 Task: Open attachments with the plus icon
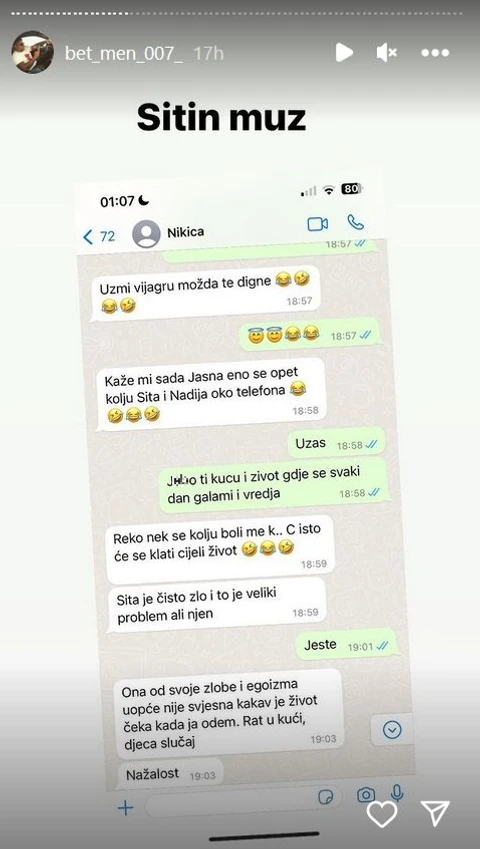click(125, 808)
